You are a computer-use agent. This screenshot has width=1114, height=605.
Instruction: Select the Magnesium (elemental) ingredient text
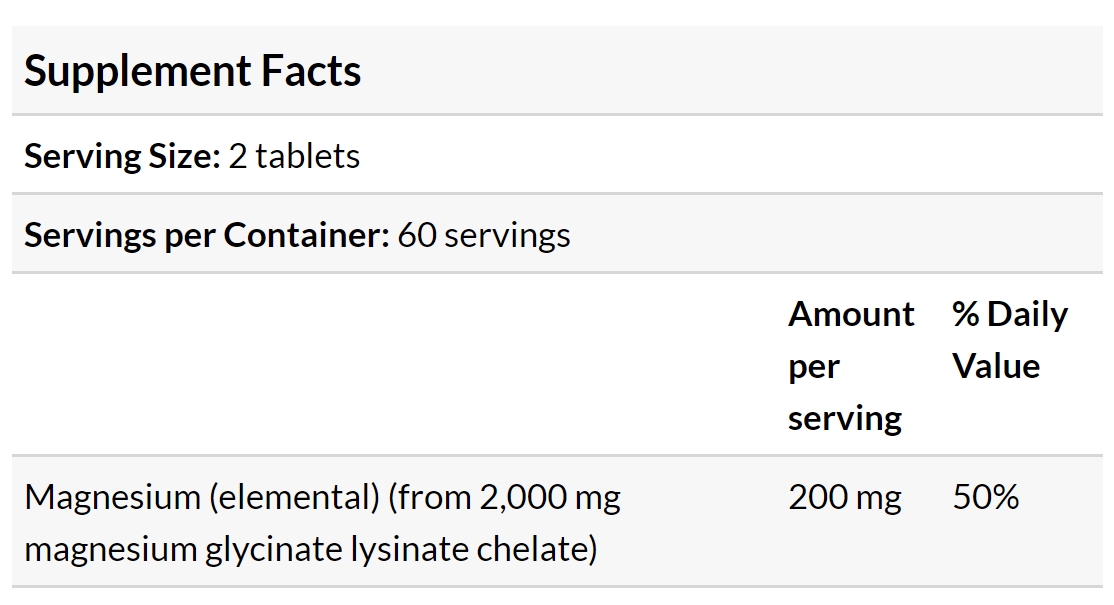pyautogui.click(x=202, y=497)
